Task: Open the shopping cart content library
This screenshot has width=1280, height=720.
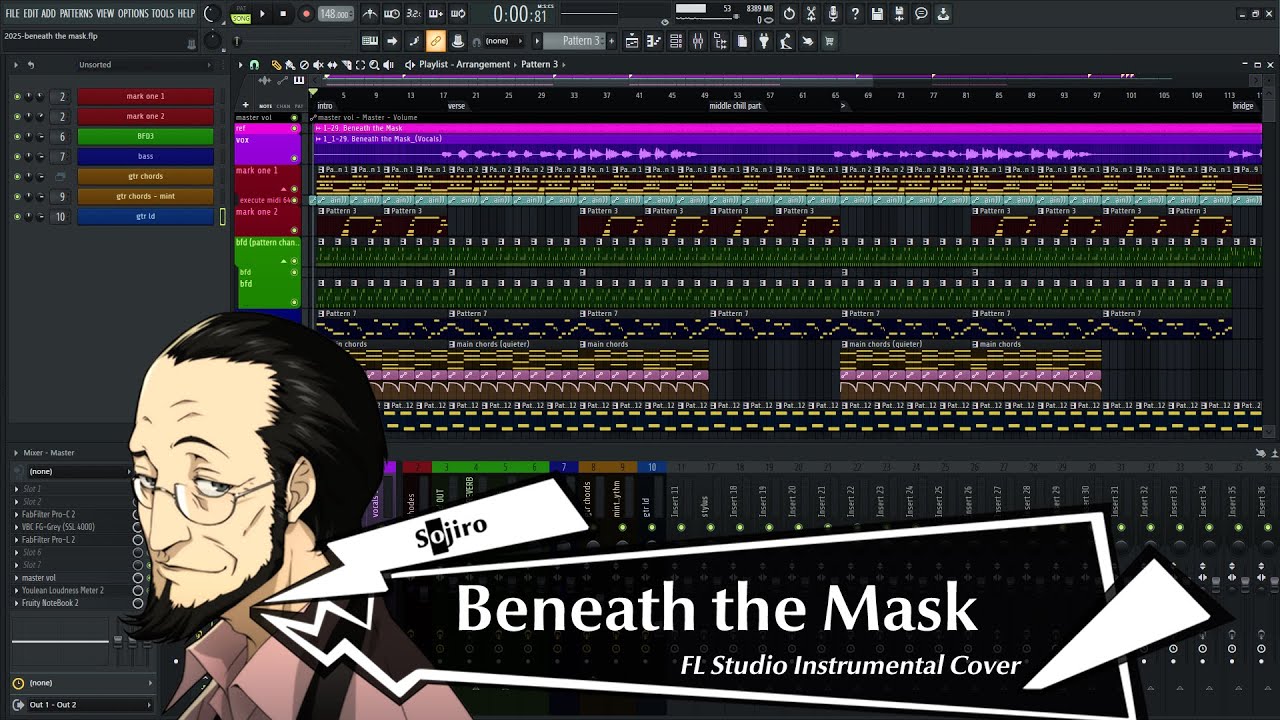Action: (x=829, y=41)
